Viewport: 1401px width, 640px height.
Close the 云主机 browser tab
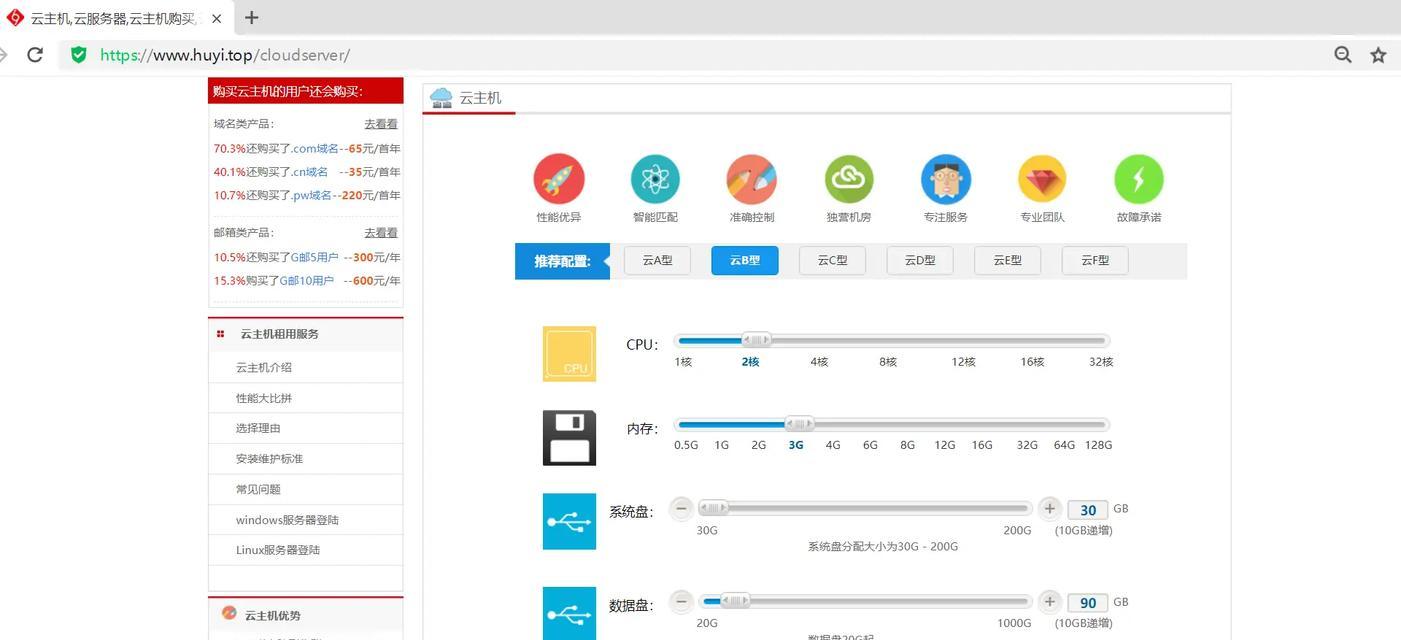(217, 18)
